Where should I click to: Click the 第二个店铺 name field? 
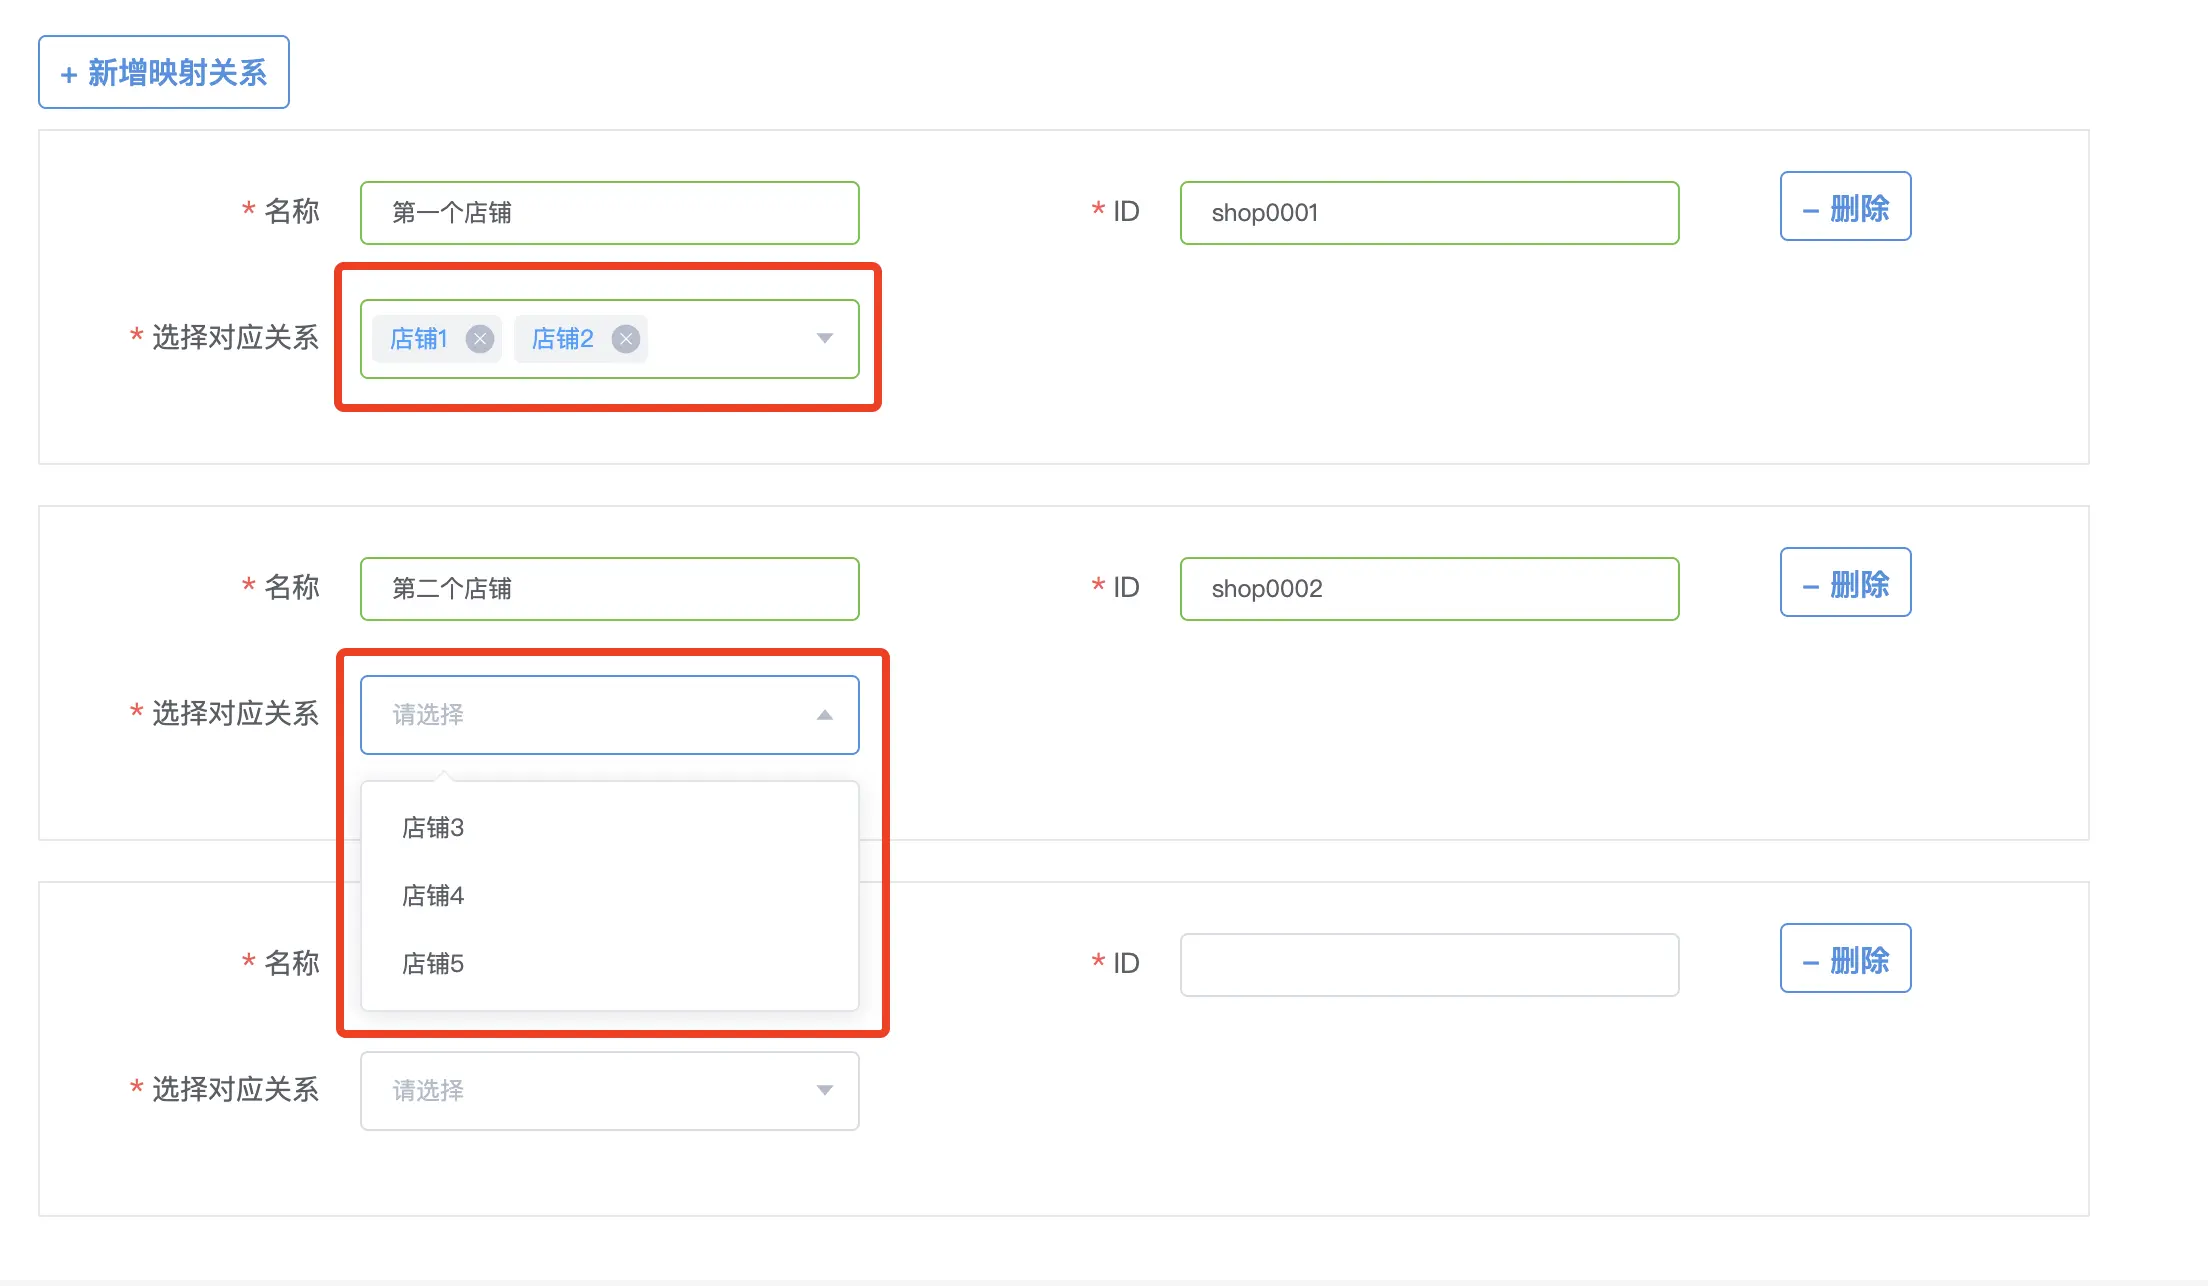pyautogui.click(x=609, y=589)
